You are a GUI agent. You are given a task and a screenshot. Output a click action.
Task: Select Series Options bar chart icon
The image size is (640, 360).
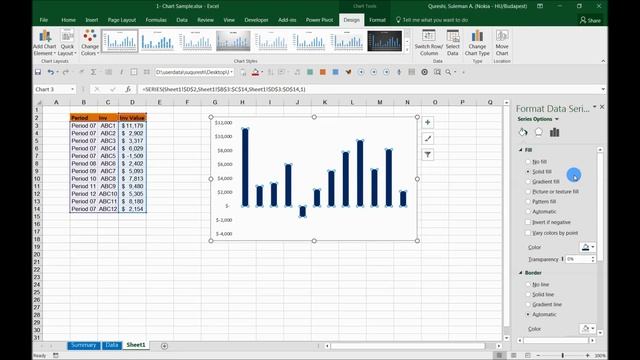[554, 132]
